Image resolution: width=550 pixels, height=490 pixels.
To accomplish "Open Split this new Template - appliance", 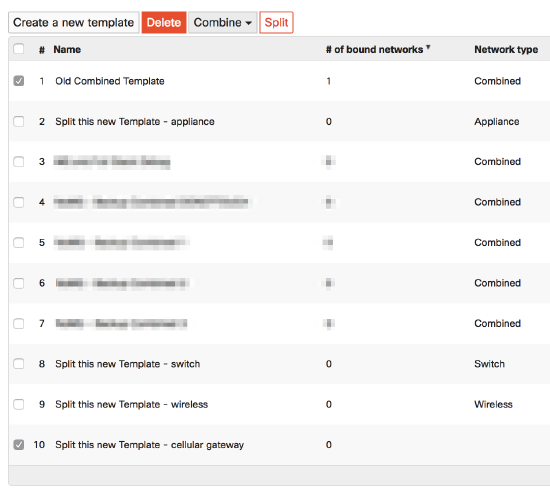I will click(x=135, y=122).
